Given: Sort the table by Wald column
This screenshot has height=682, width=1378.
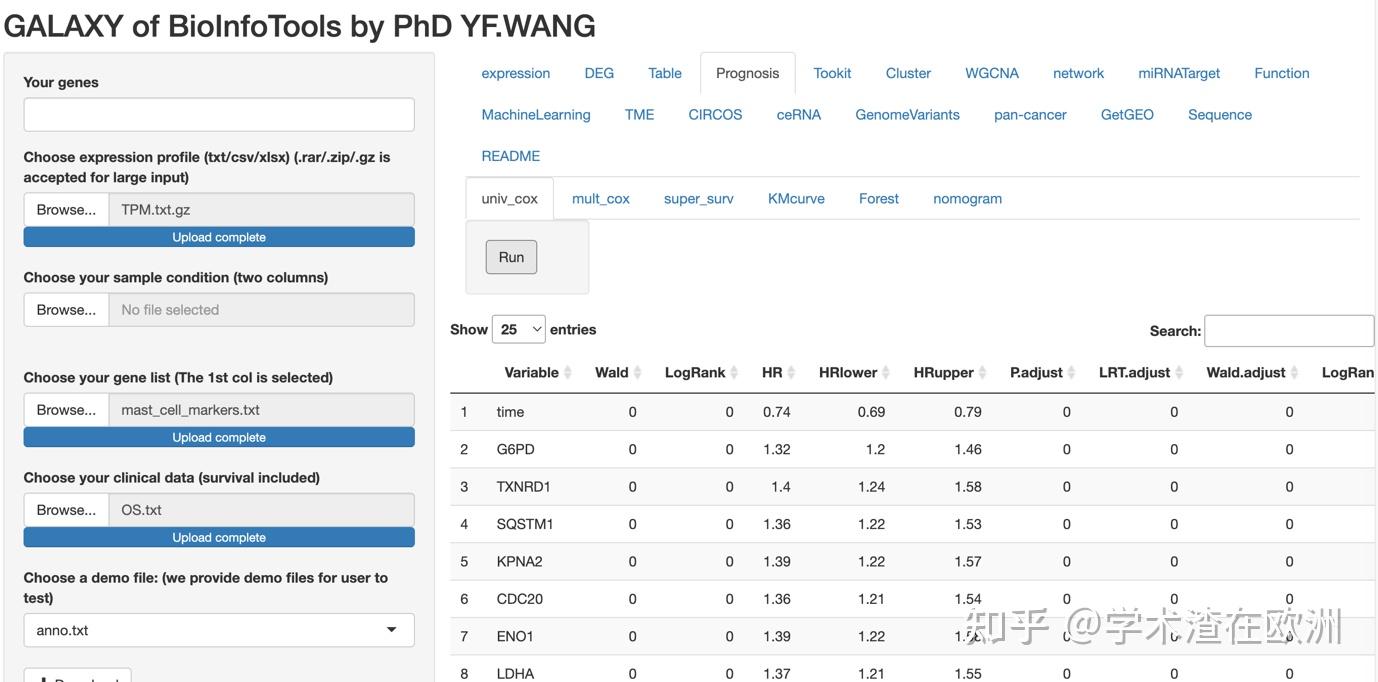Looking at the screenshot, I should [613, 372].
